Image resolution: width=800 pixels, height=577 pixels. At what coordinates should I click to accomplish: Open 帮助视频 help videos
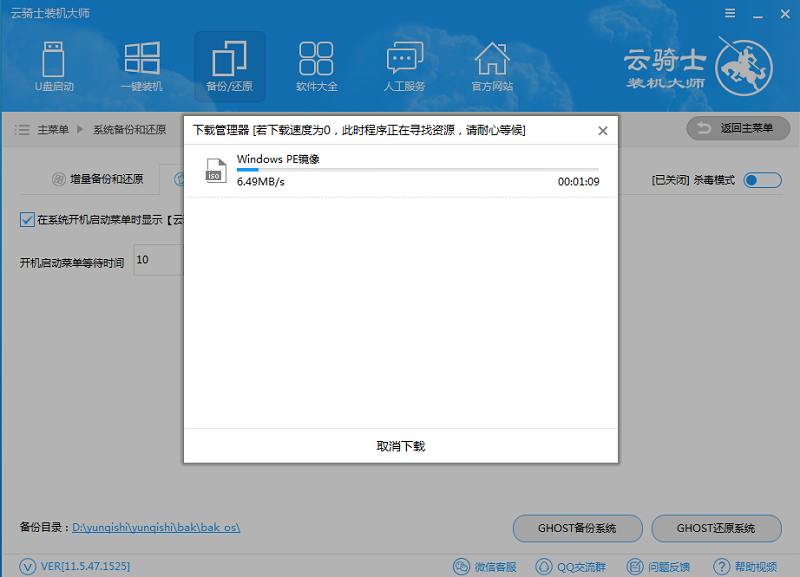[745, 567]
